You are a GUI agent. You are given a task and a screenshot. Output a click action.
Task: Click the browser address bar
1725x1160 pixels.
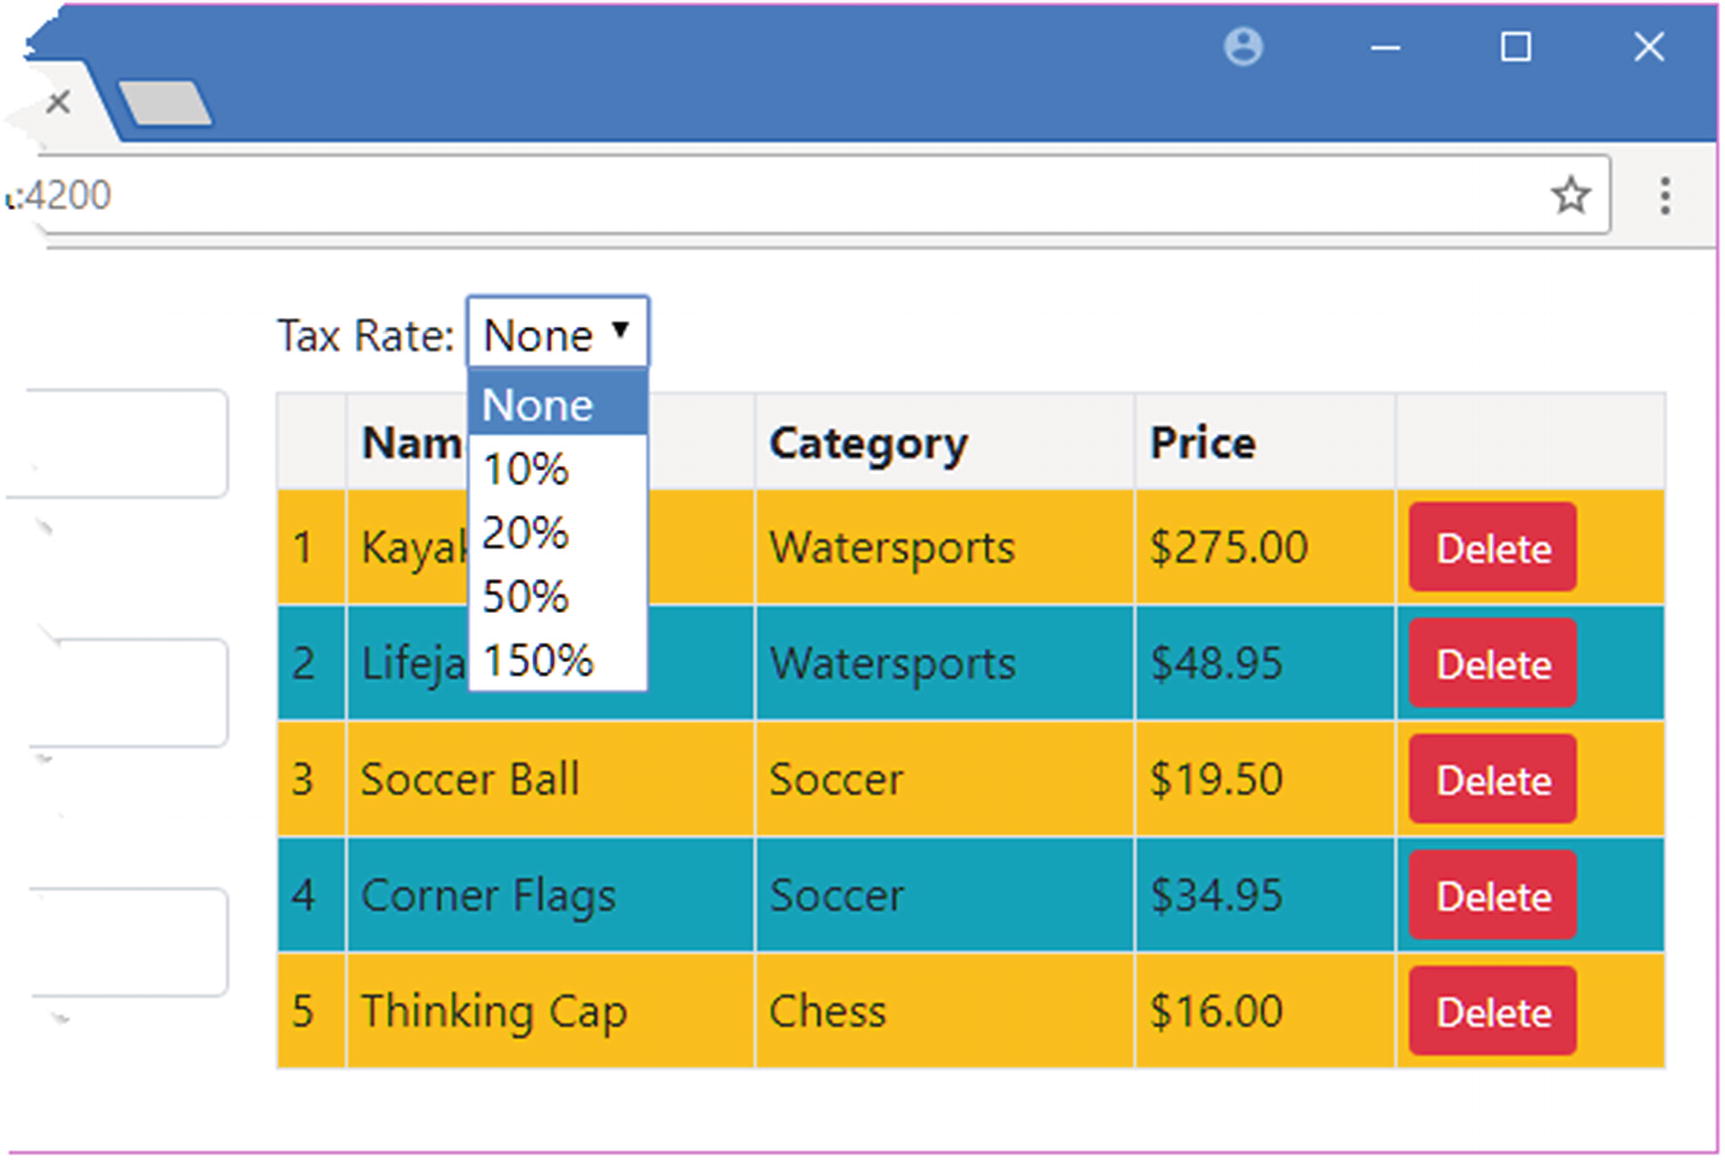[x=800, y=195]
